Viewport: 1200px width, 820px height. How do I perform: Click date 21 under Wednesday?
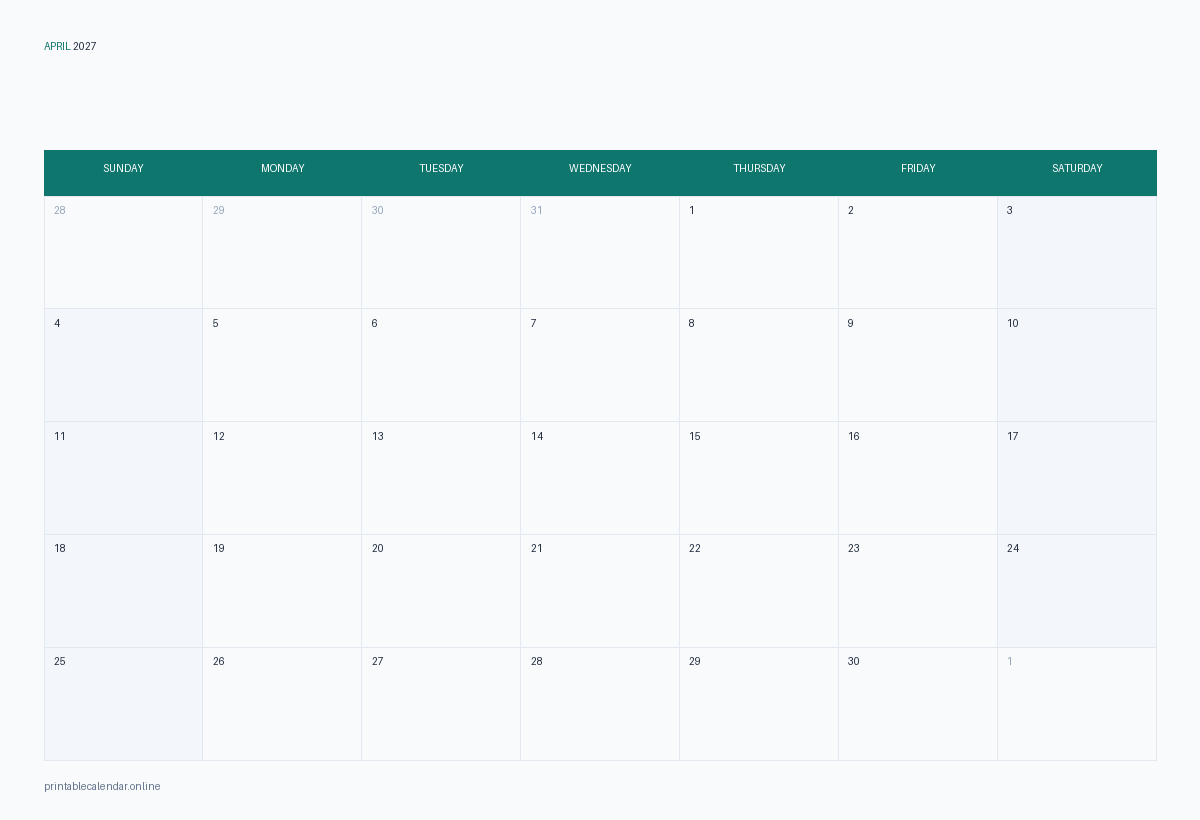coord(537,549)
